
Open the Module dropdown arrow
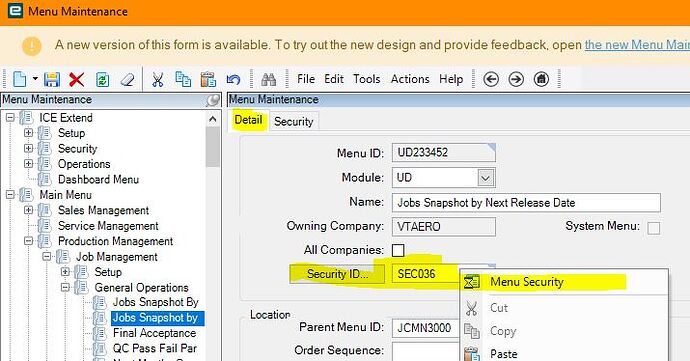pos(485,178)
